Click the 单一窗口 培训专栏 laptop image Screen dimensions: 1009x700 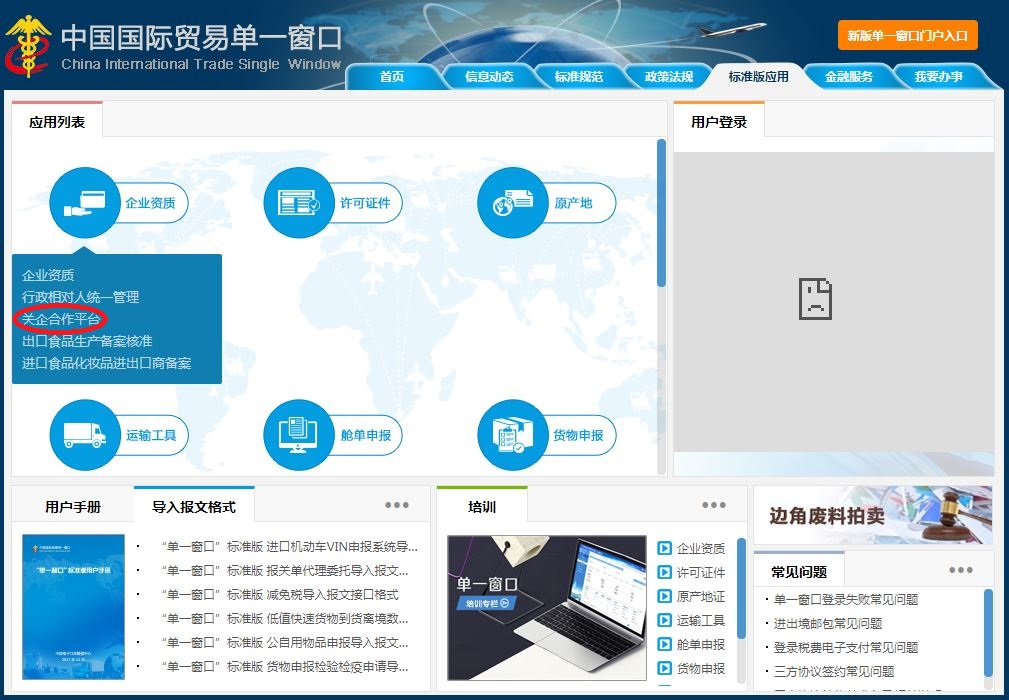tap(547, 607)
